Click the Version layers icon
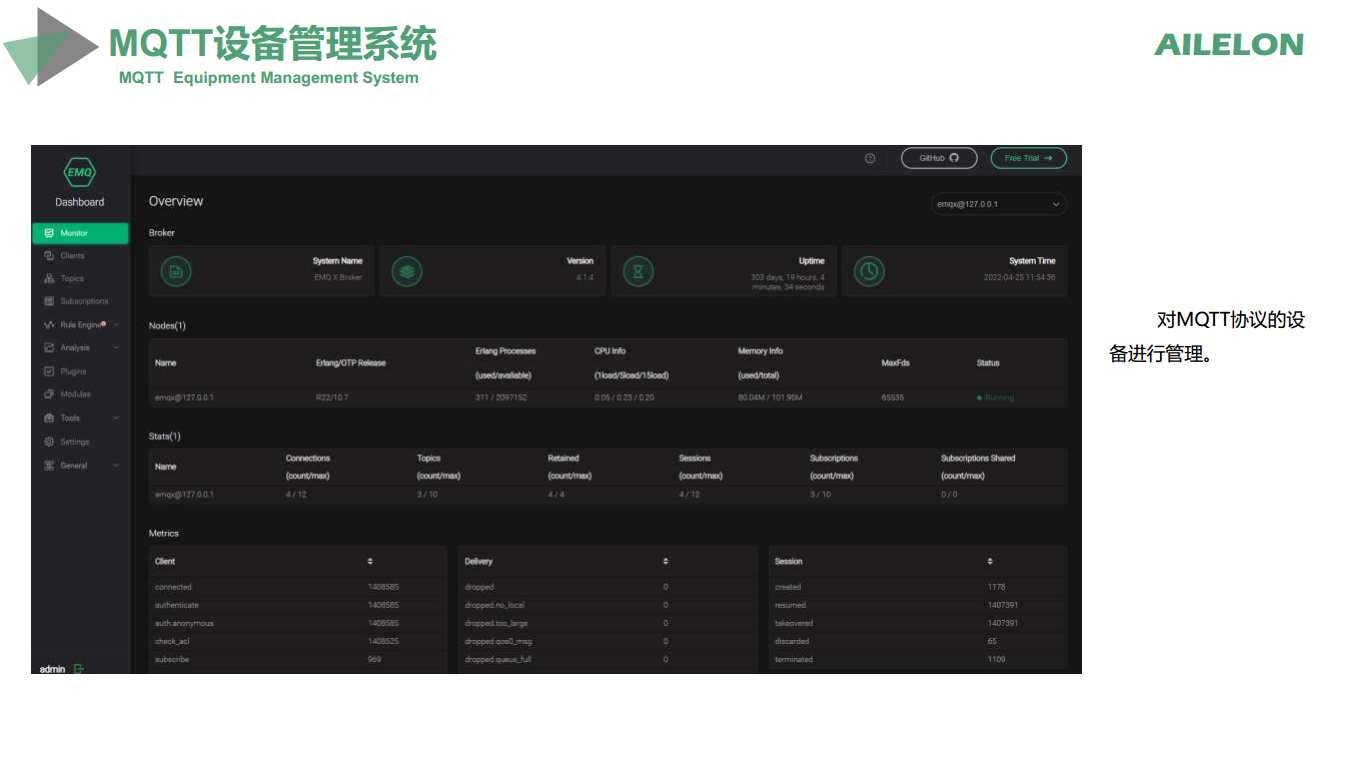The height and width of the screenshot is (759, 1350). pos(407,271)
